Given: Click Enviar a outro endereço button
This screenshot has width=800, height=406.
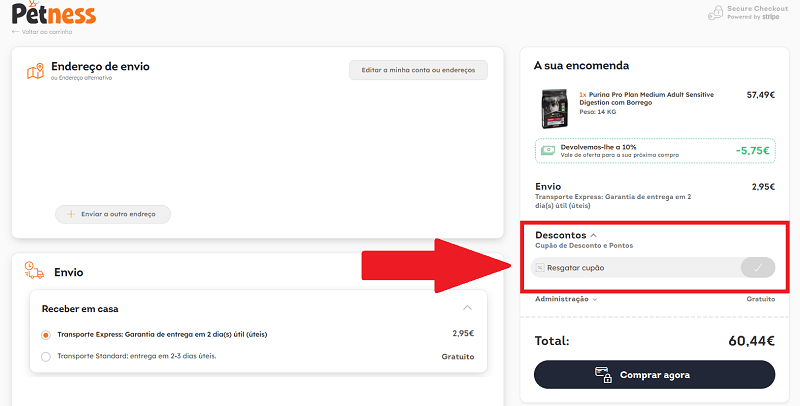Looking at the screenshot, I should point(113,214).
